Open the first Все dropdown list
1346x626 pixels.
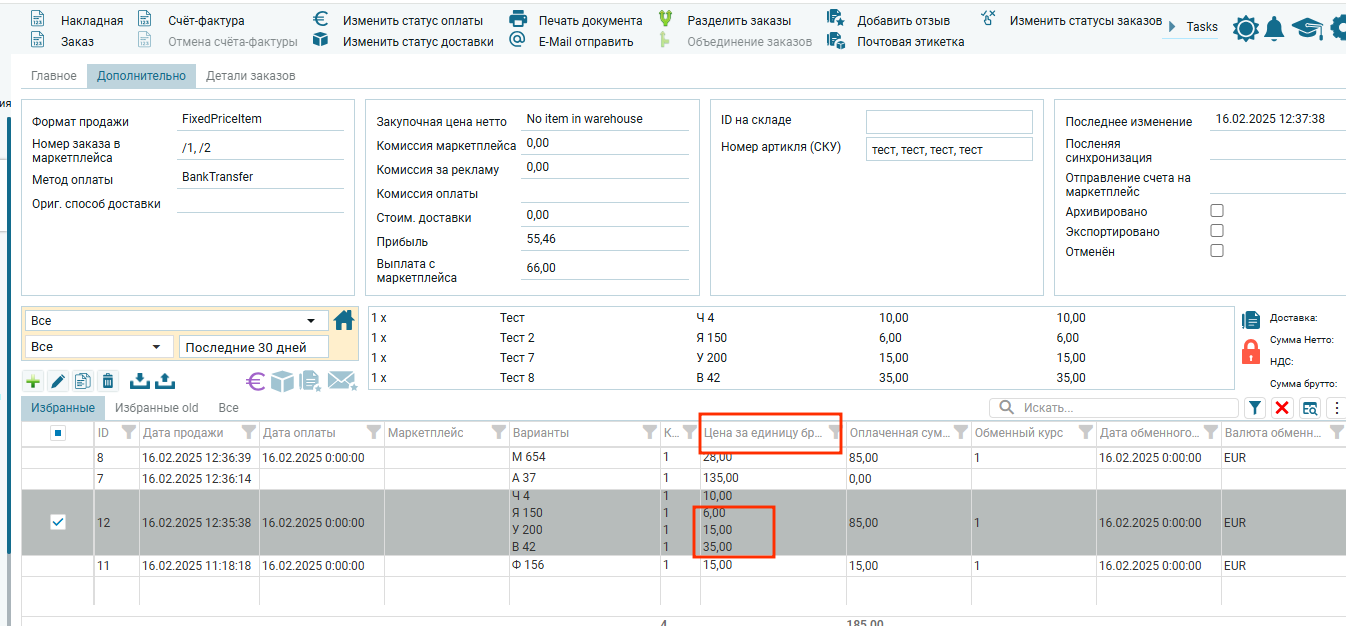(176, 321)
